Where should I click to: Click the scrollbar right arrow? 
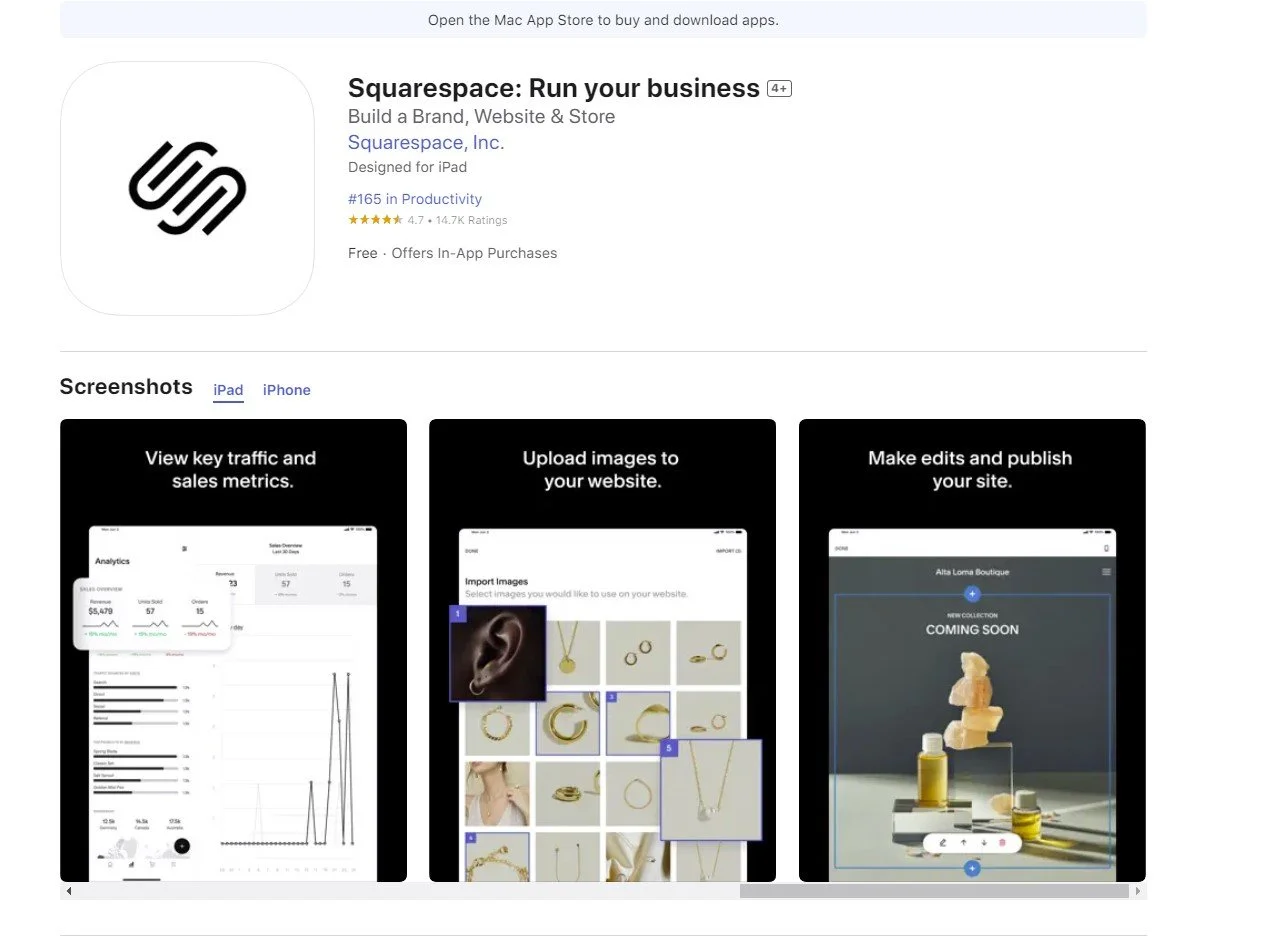pos(1138,891)
